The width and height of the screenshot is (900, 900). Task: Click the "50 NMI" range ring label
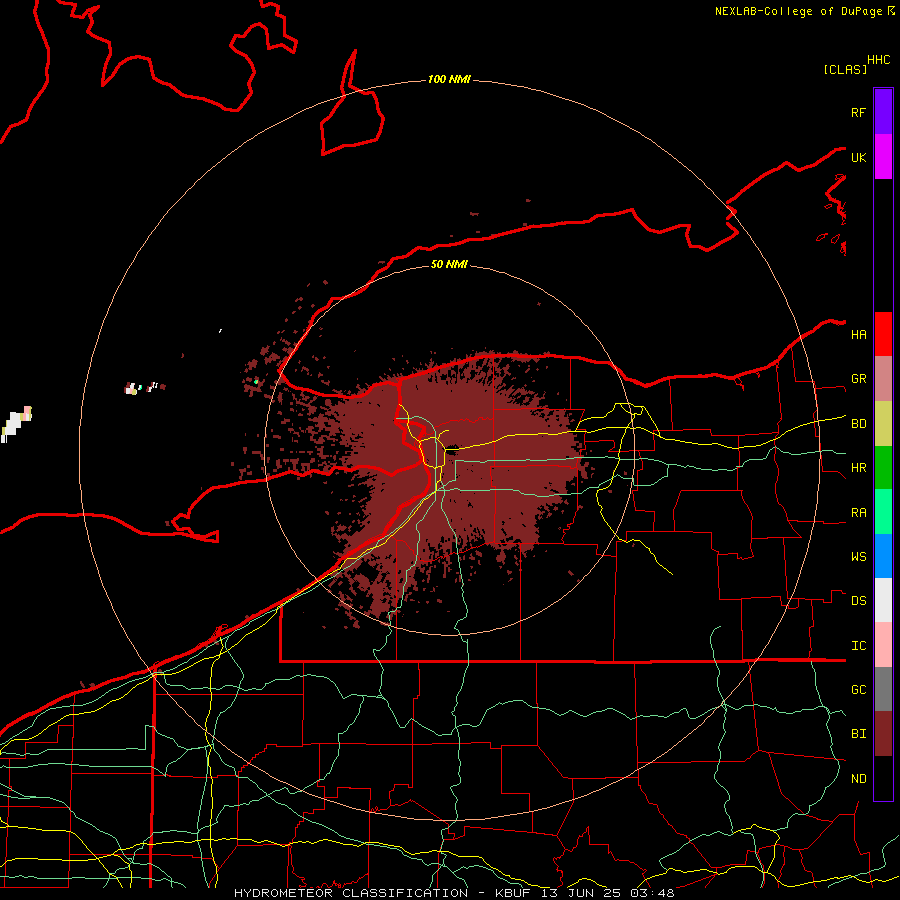[449, 264]
